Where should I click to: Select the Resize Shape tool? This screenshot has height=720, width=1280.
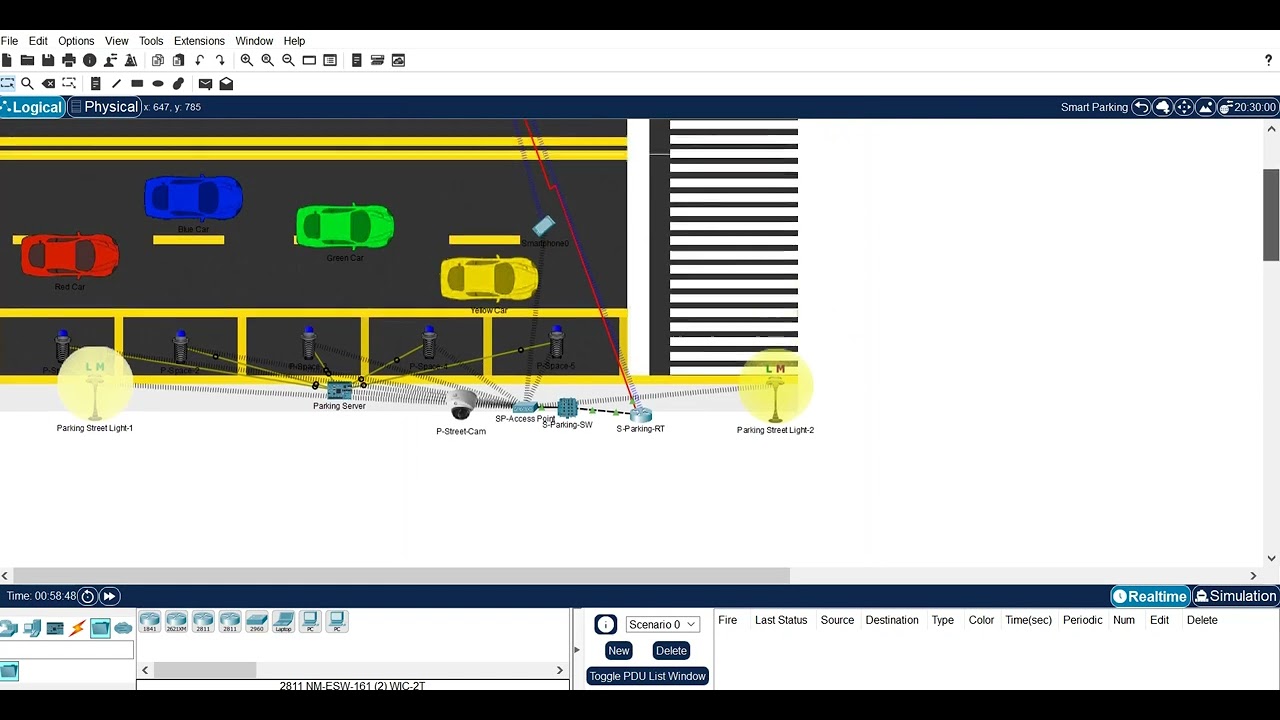(69, 84)
